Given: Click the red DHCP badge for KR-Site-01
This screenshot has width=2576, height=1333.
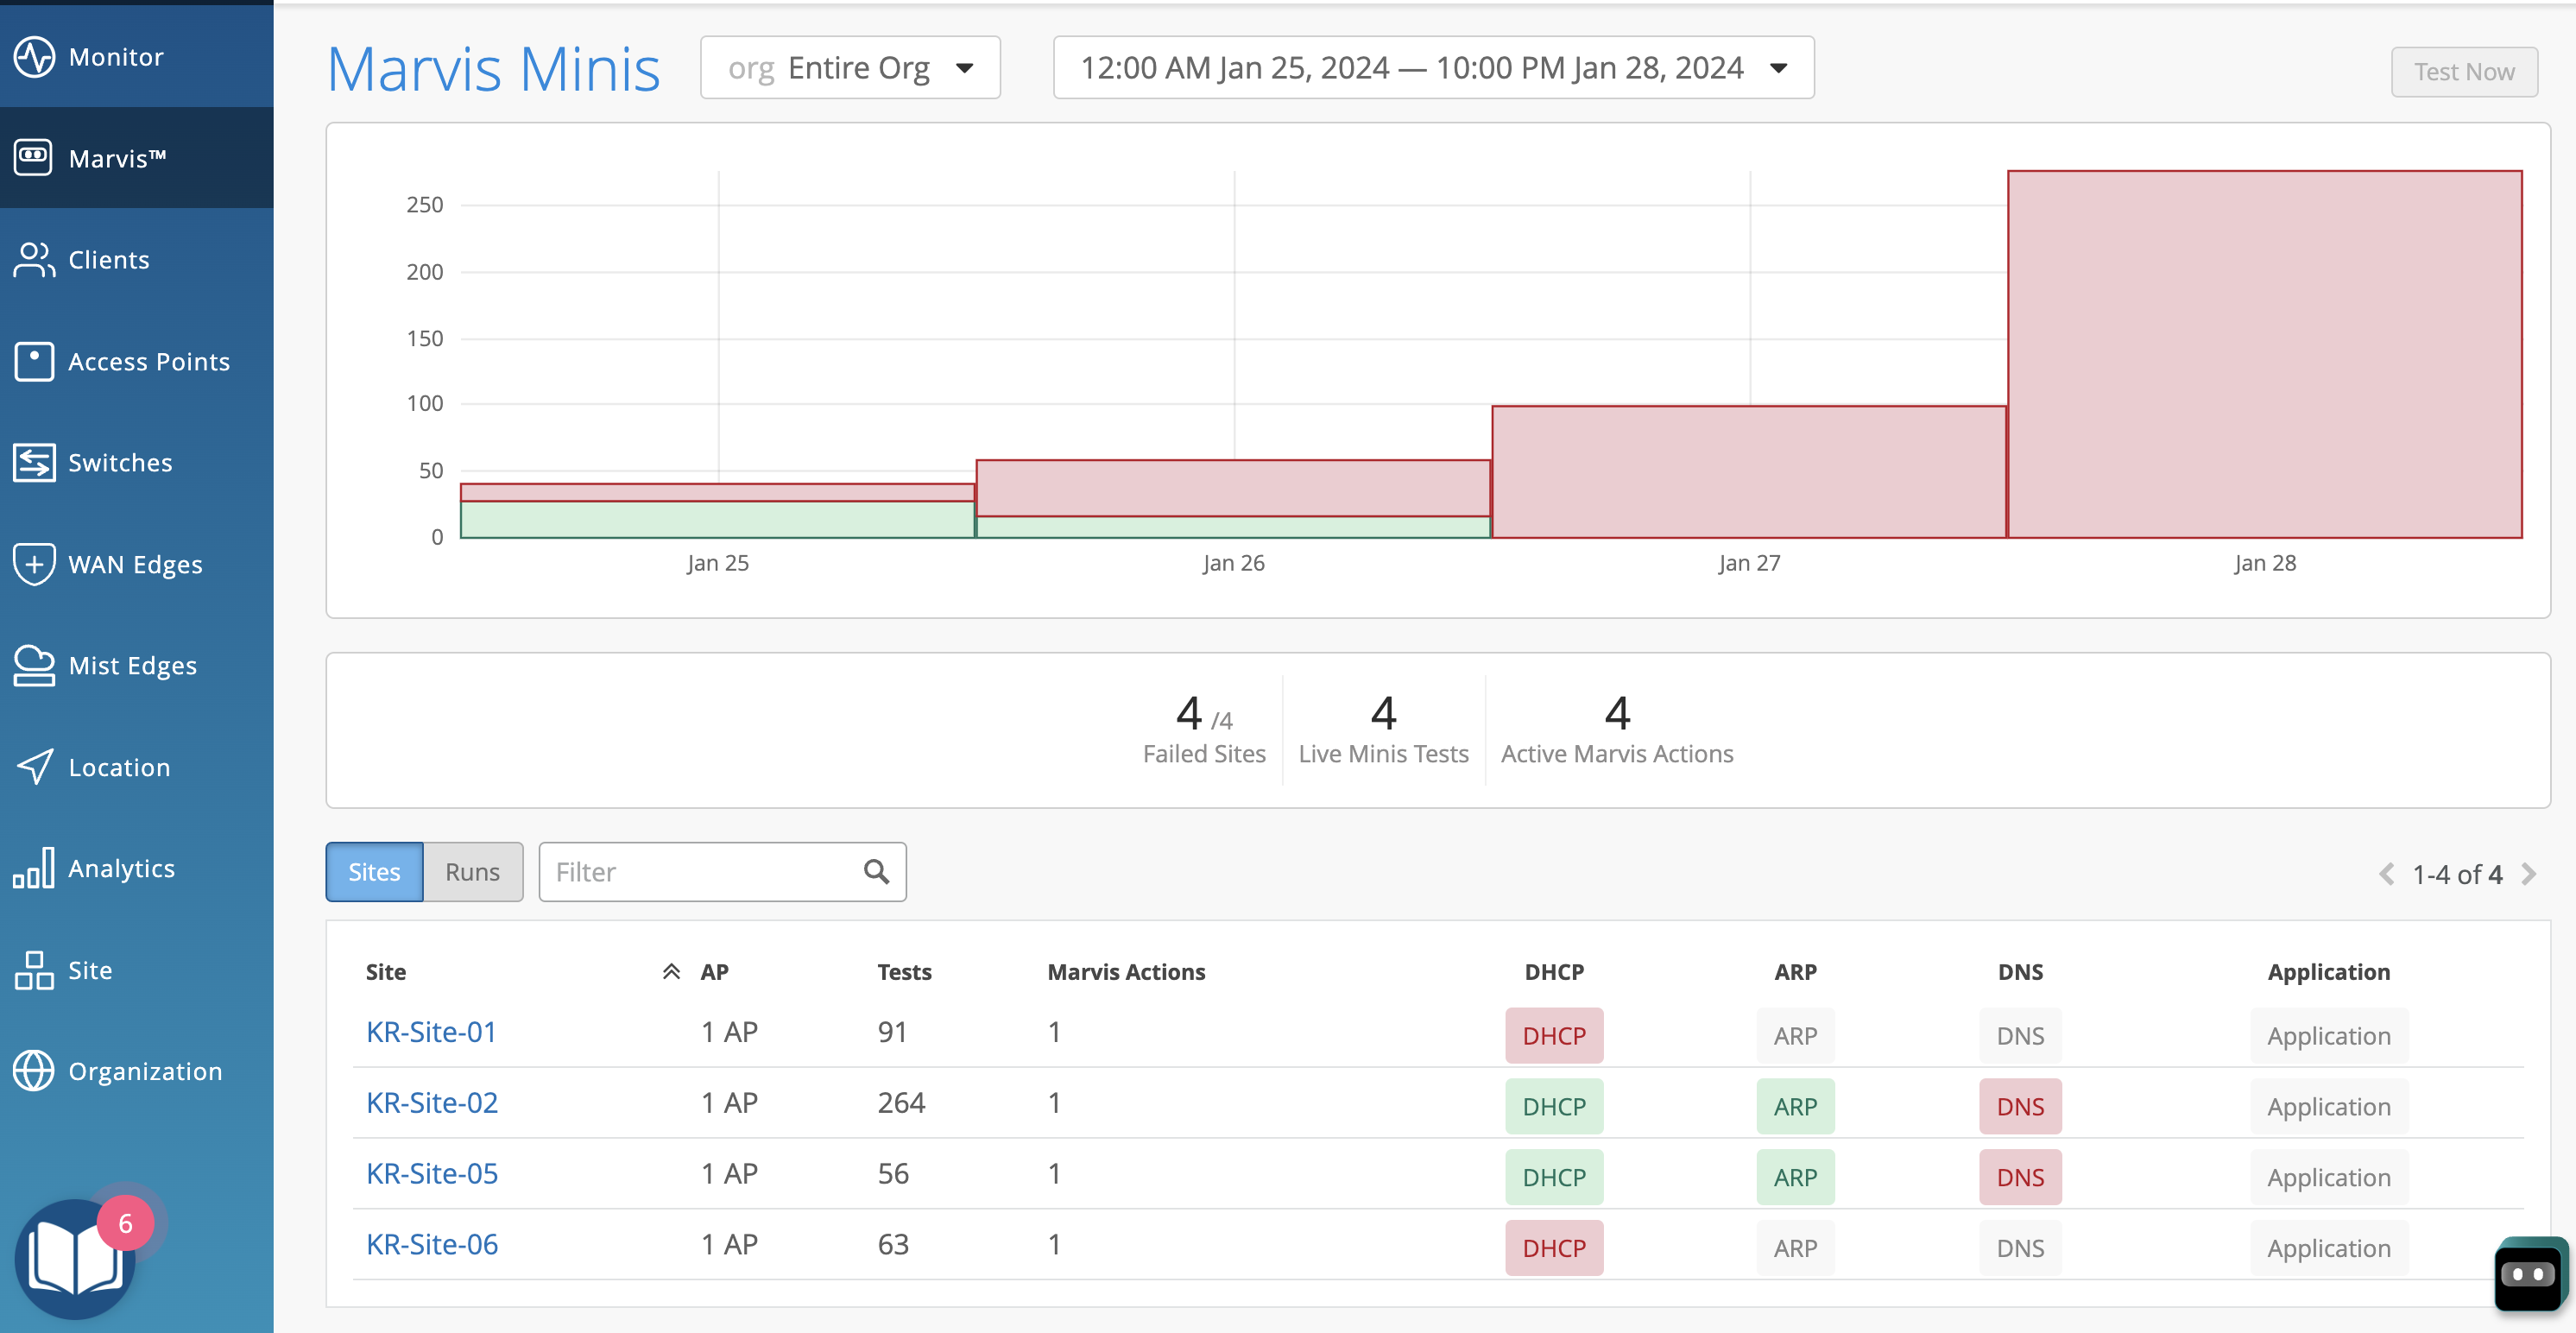Looking at the screenshot, I should click(1553, 1036).
